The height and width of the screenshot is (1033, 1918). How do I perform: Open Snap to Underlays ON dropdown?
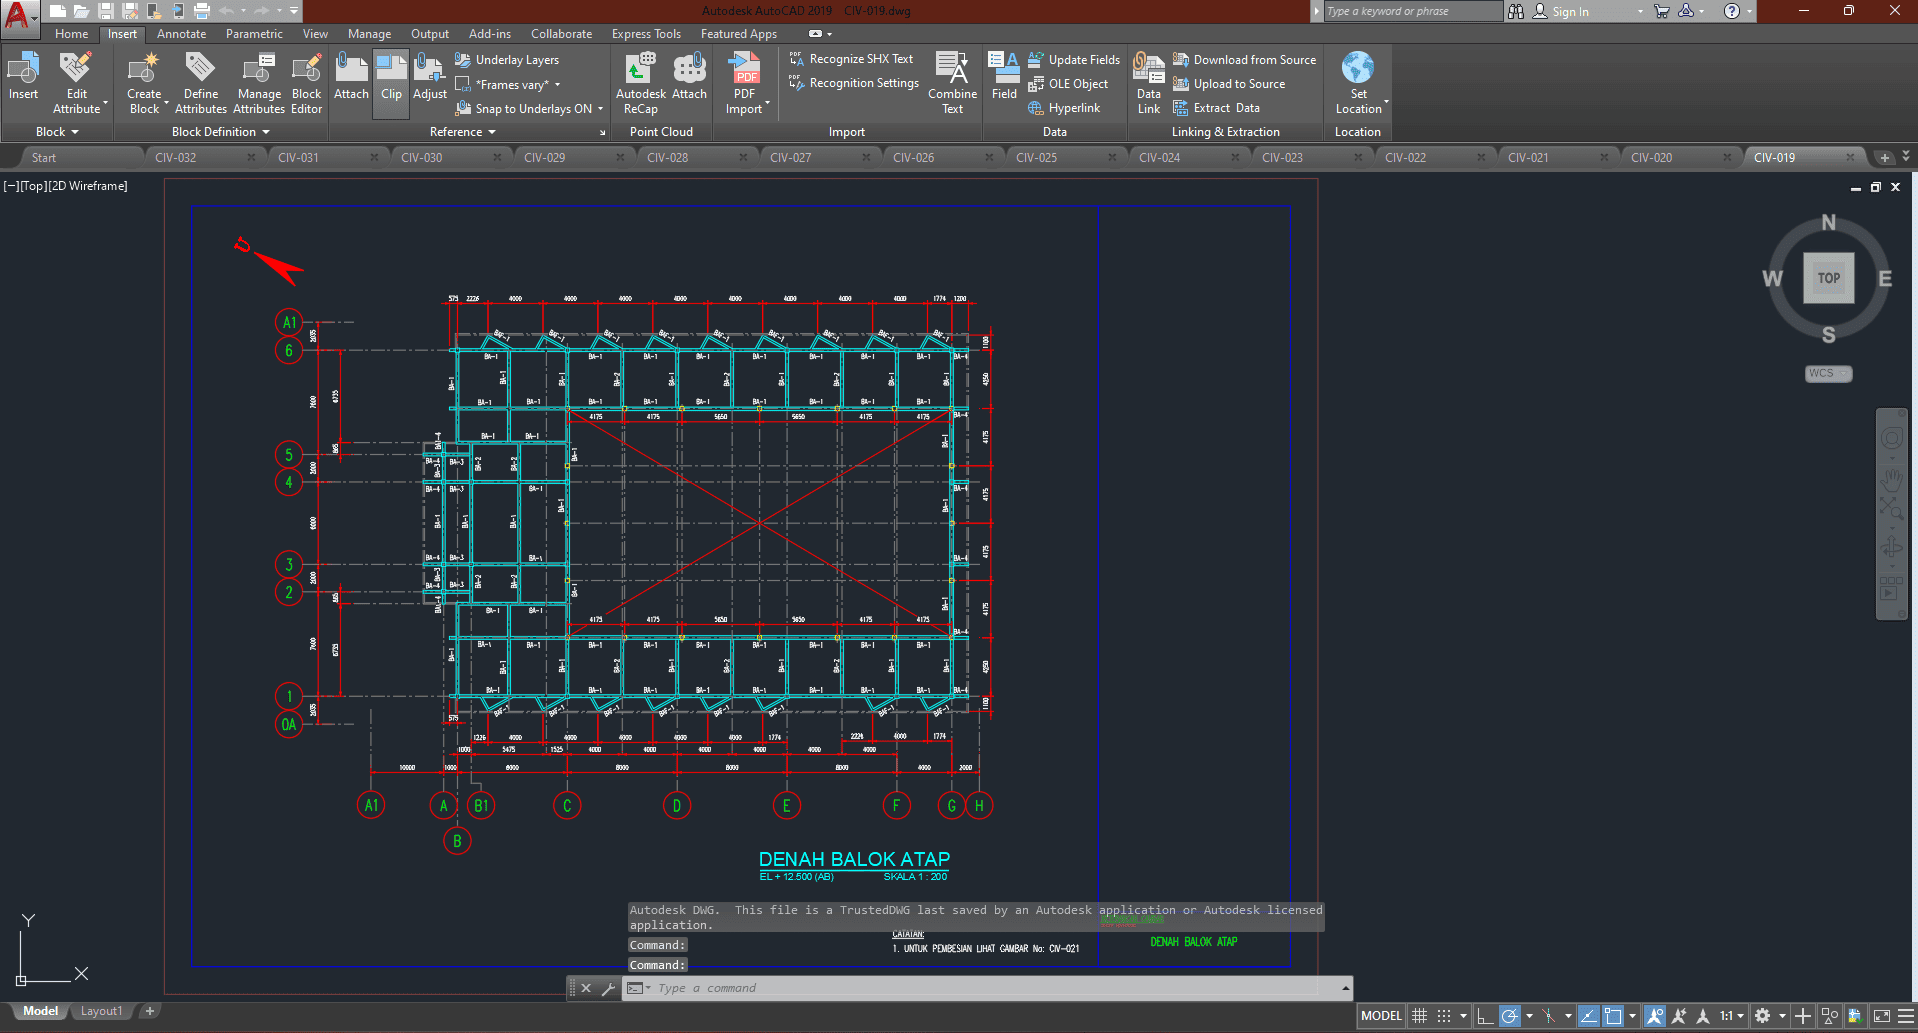[x=600, y=109]
